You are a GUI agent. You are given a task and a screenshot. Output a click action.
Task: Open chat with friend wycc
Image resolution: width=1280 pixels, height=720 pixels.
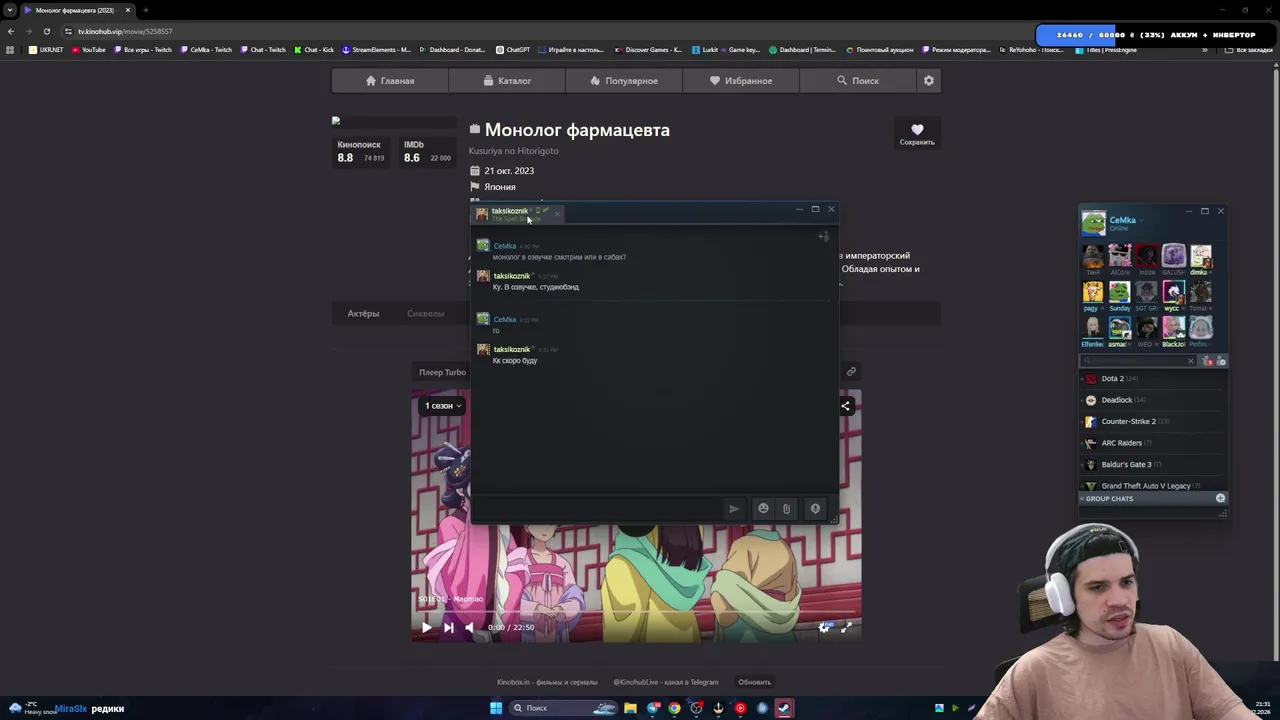coord(1173,295)
